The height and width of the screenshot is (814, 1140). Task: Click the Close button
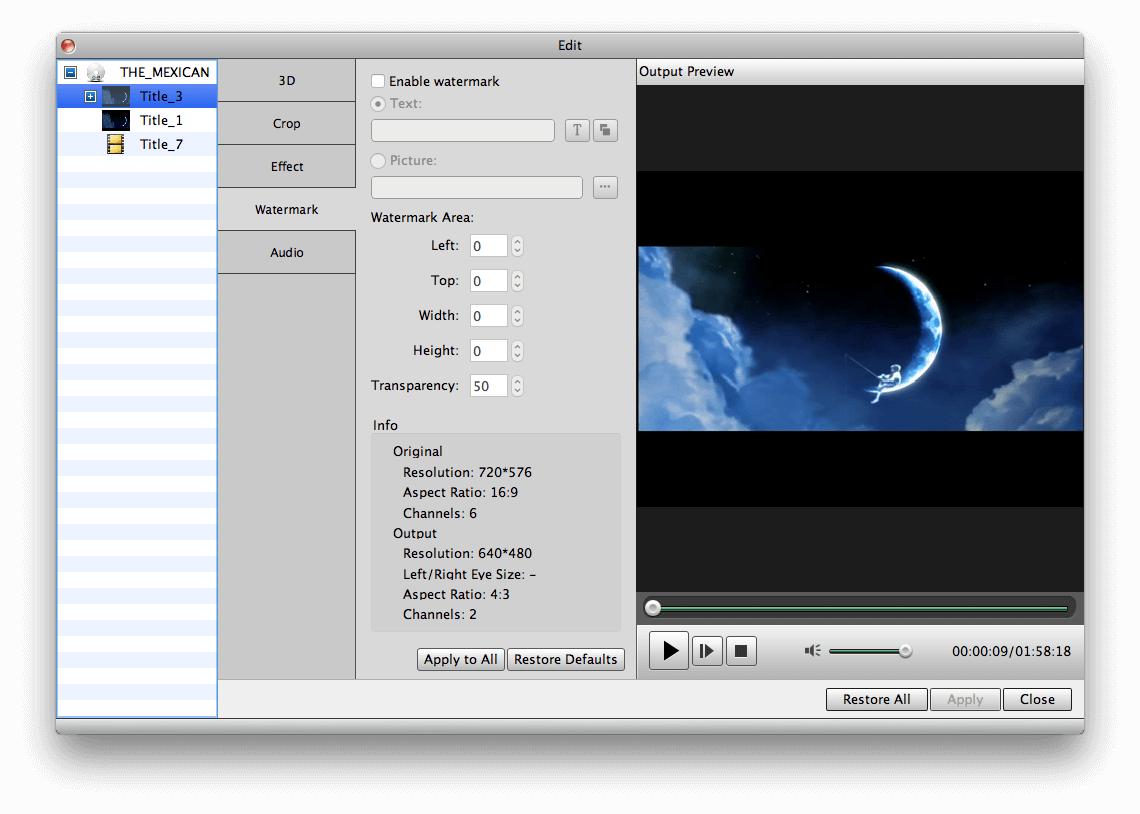(1037, 699)
